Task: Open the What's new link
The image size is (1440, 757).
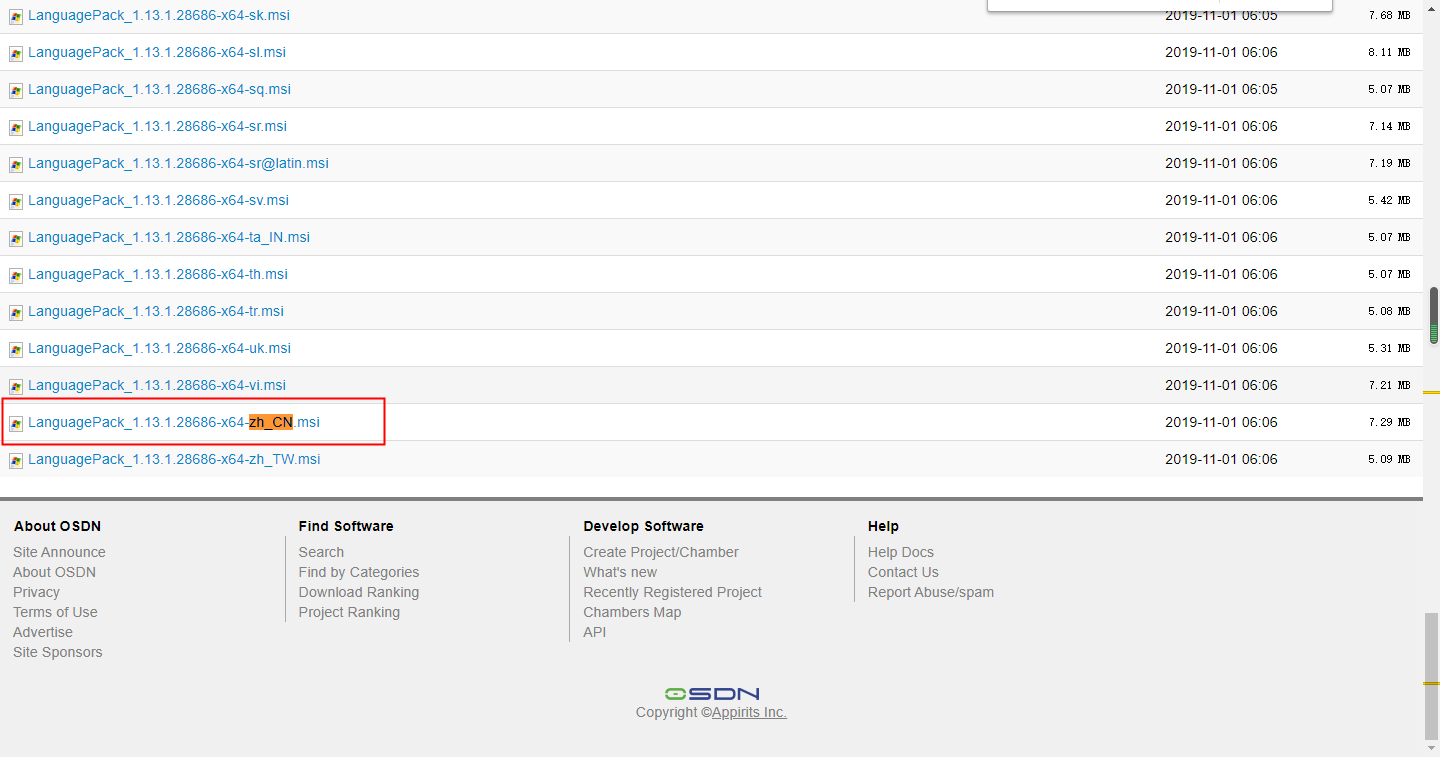Action: [x=620, y=572]
